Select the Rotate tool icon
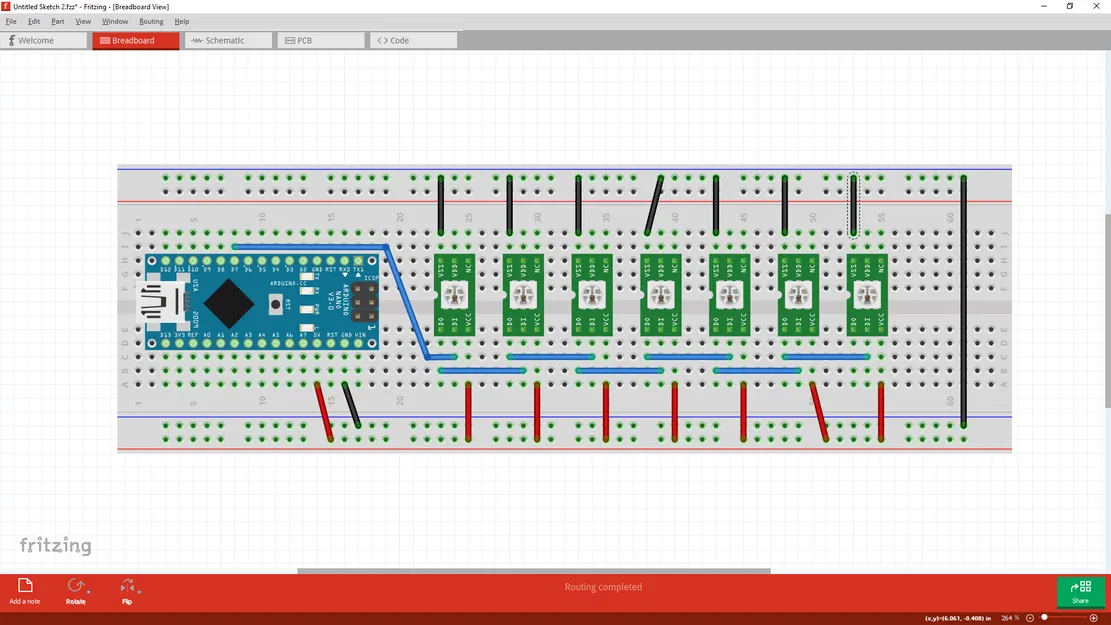 click(76, 586)
